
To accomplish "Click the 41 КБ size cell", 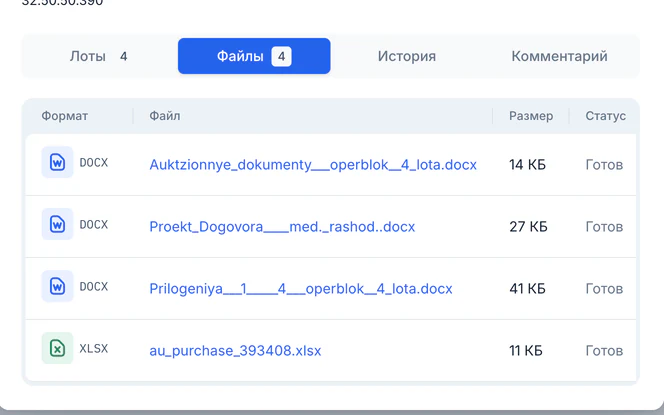I will [527, 289].
